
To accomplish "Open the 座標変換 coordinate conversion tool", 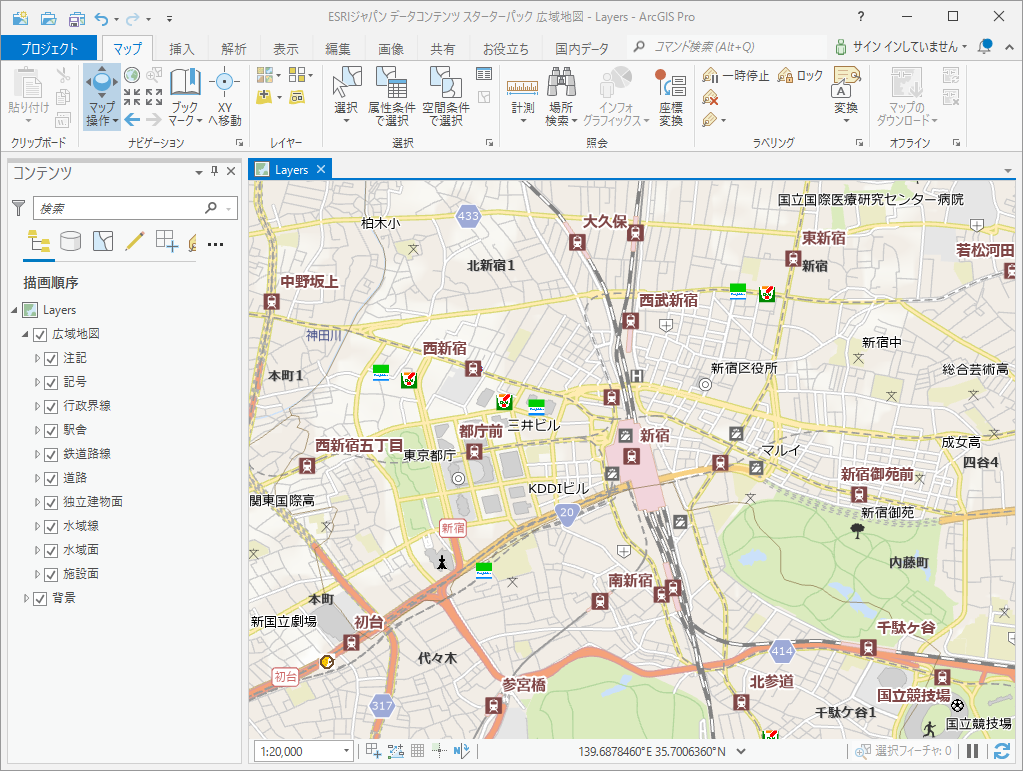I will point(670,96).
